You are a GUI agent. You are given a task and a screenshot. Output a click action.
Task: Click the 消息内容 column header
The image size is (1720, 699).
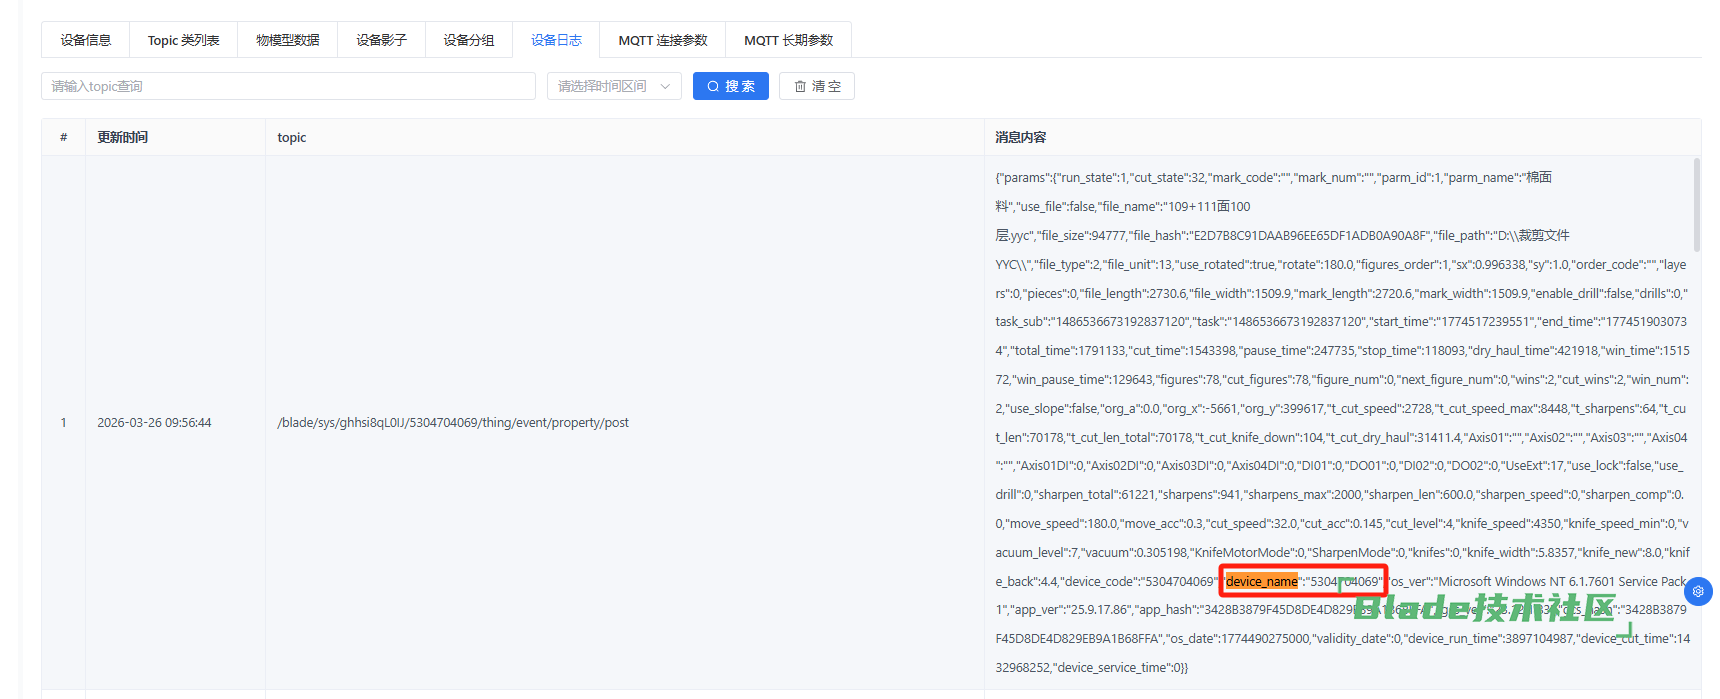(x=1020, y=137)
